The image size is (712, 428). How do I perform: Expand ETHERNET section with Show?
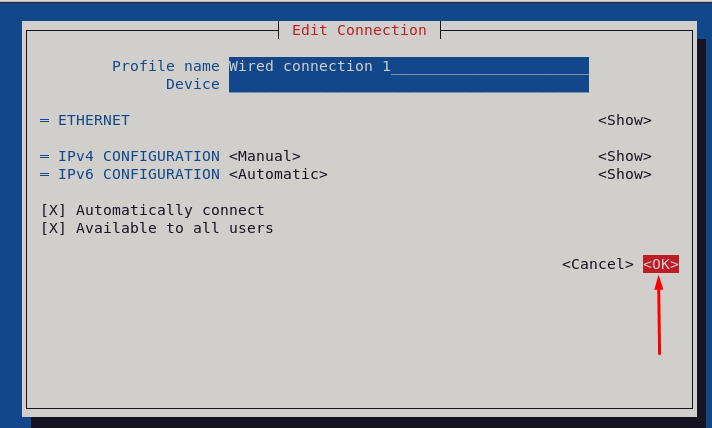click(x=624, y=120)
